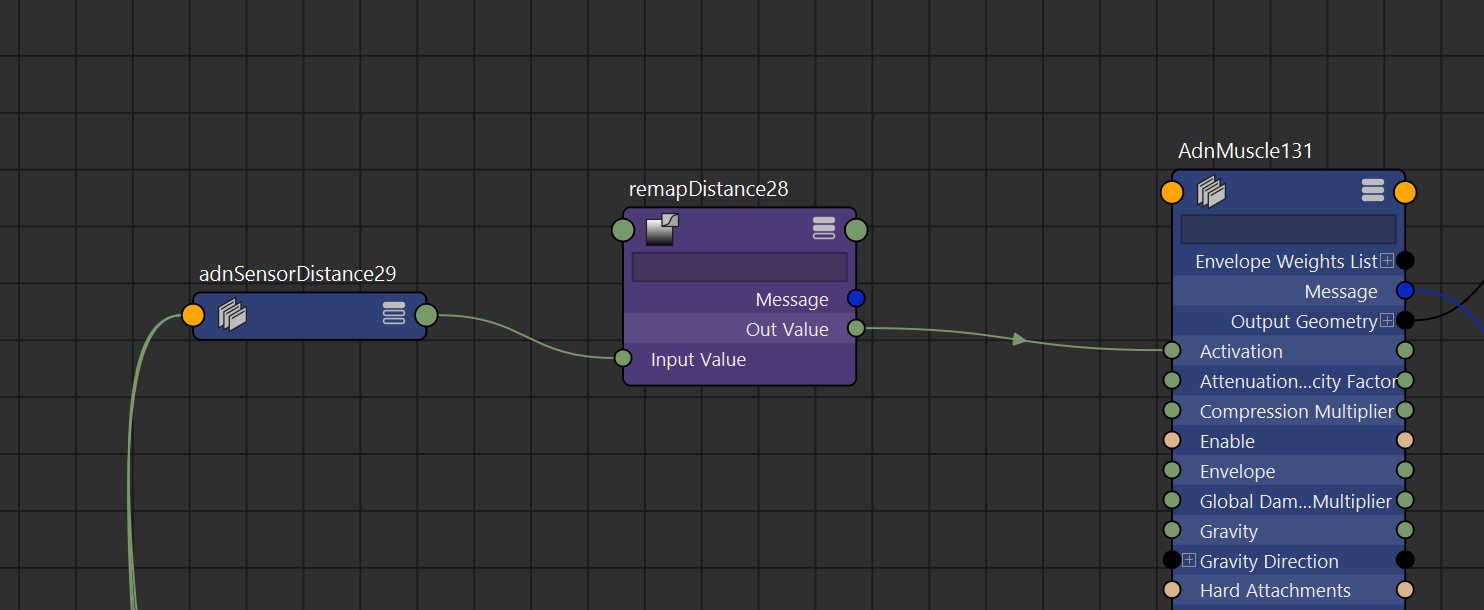Select the Envelope Weights List label
Screen dimensions: 1484x610
tap(1286, 261)
